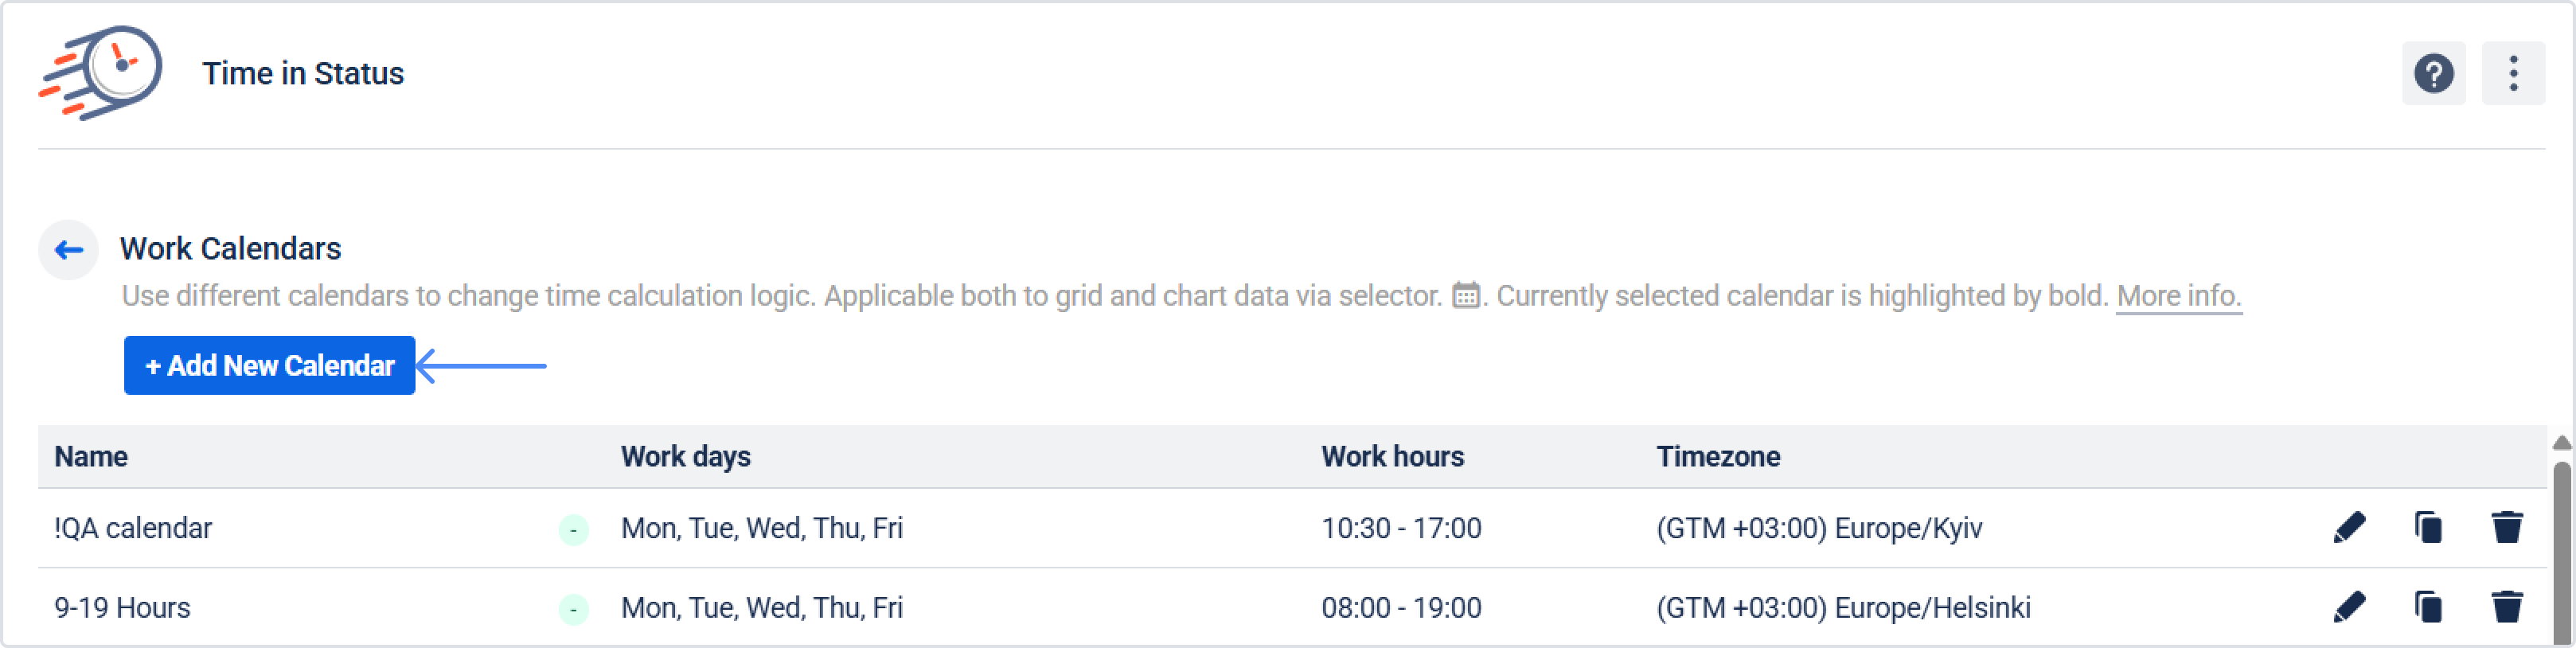Open the help question mark icon
Viewport: 2576px width, 648px height.
(2433, 73)
